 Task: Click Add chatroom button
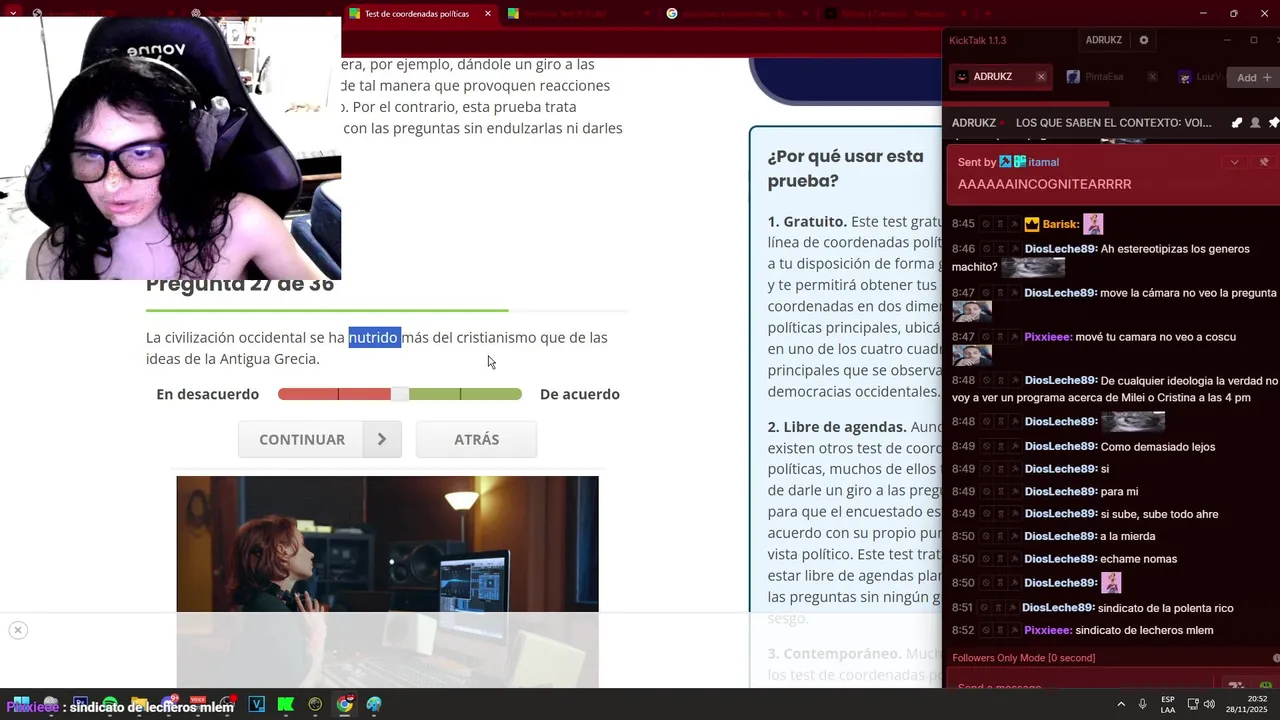[x=1253, y=77]
